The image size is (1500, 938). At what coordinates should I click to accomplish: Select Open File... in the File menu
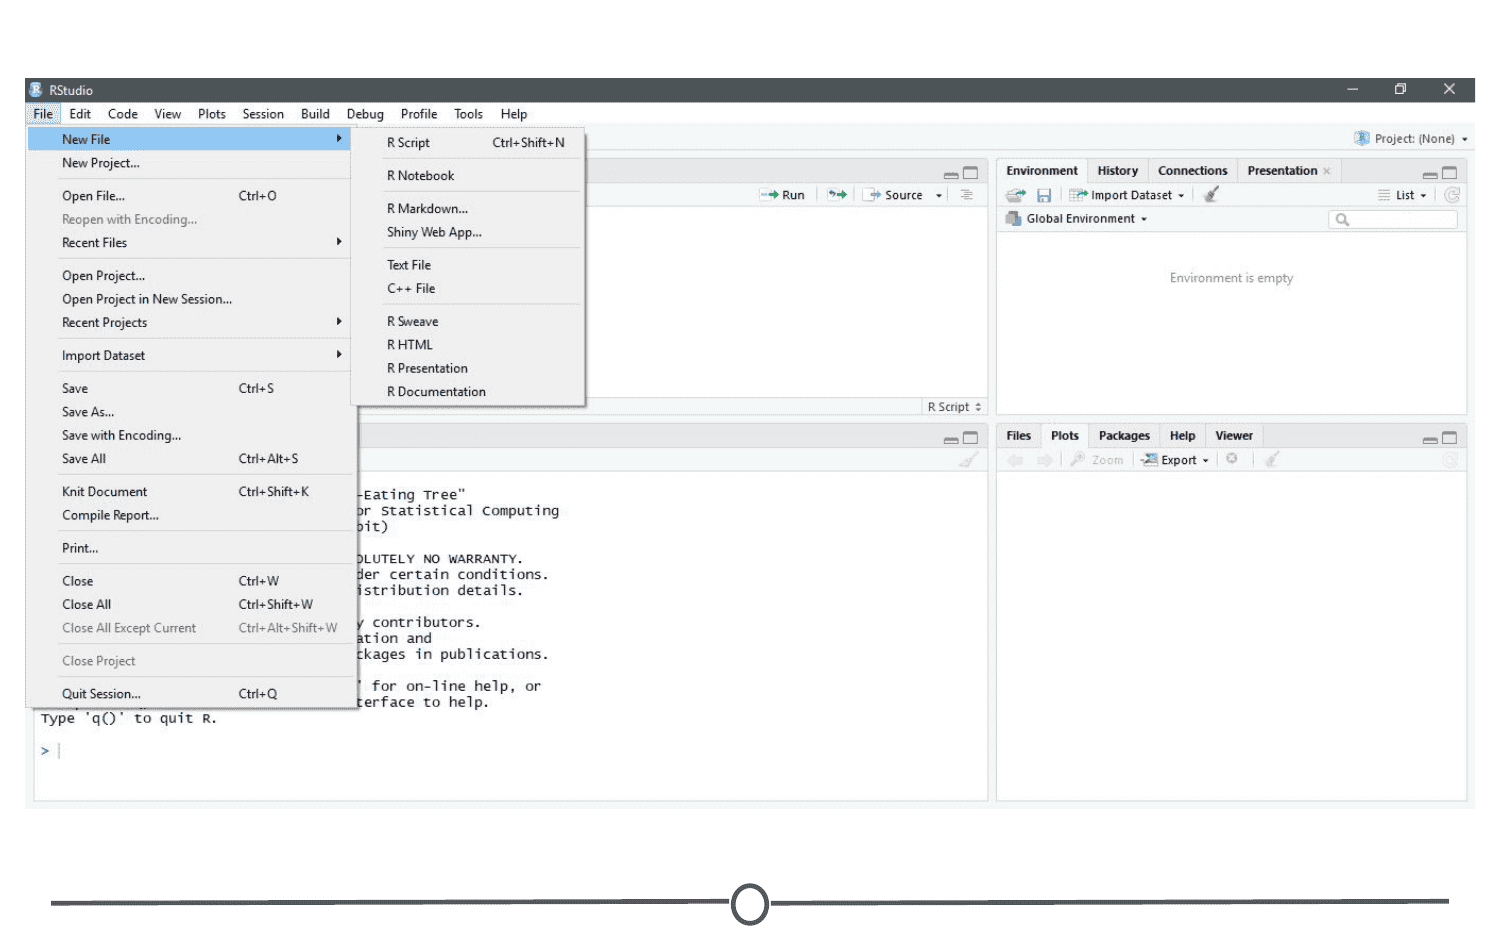click(x=189, y=196)
